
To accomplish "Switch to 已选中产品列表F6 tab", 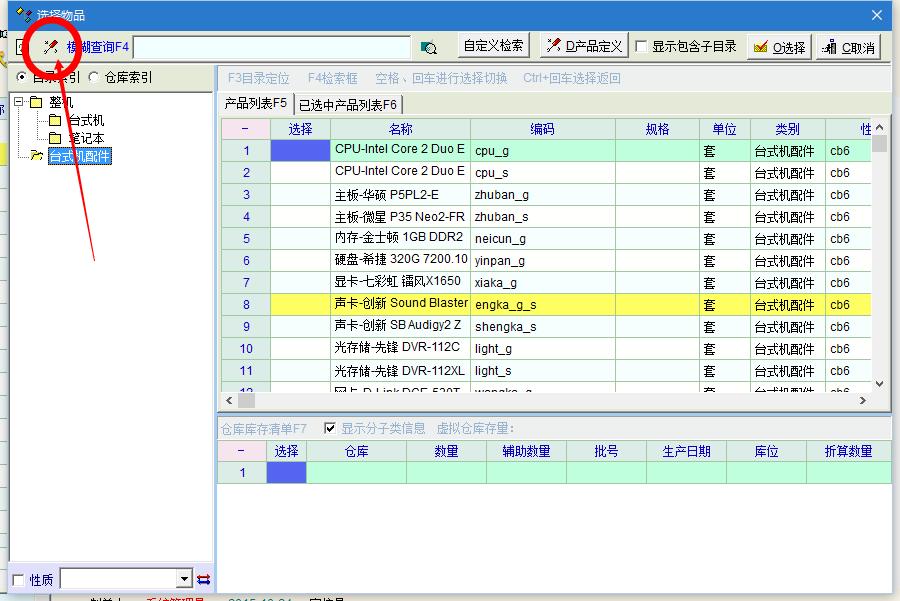I will (348, 104).
